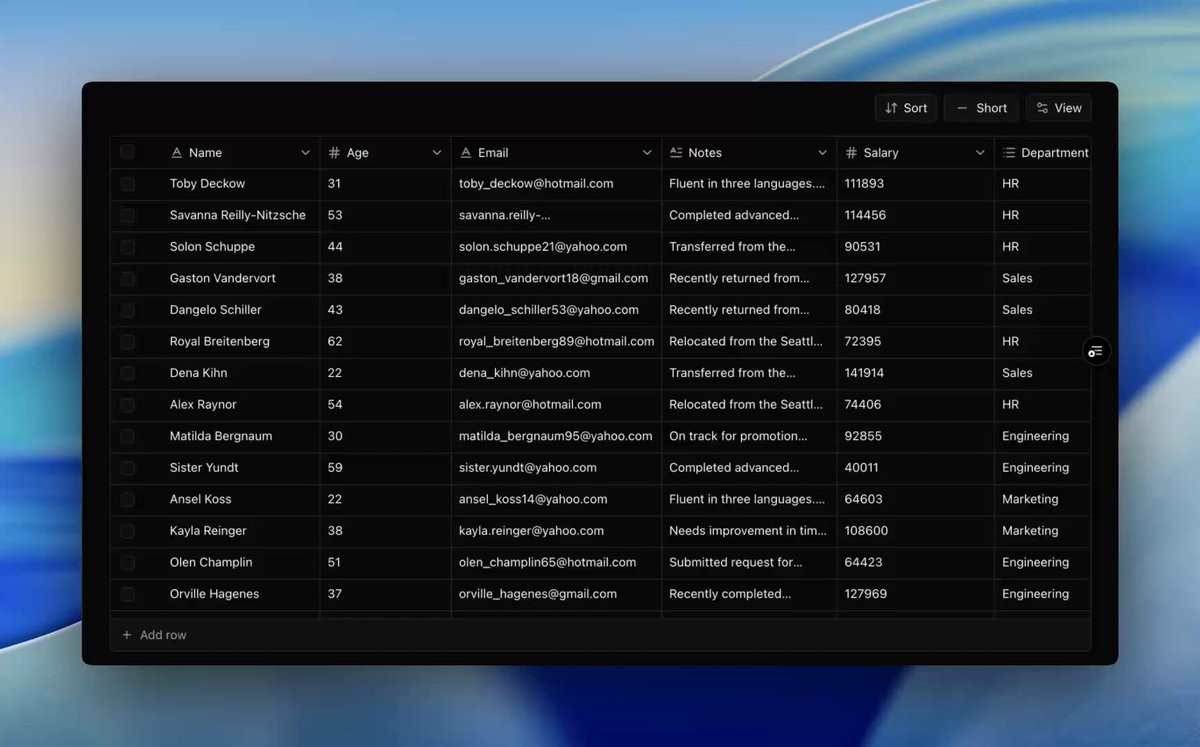Select the checkbox for Dena Kihn row
This screenshot has height=747, width=1200.
pyautogui.click(x=127, y=373)
